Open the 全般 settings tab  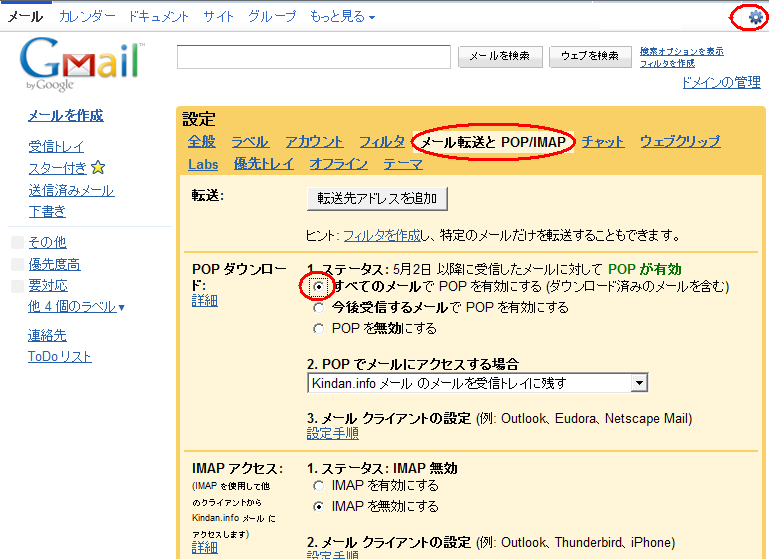point(202,142)
